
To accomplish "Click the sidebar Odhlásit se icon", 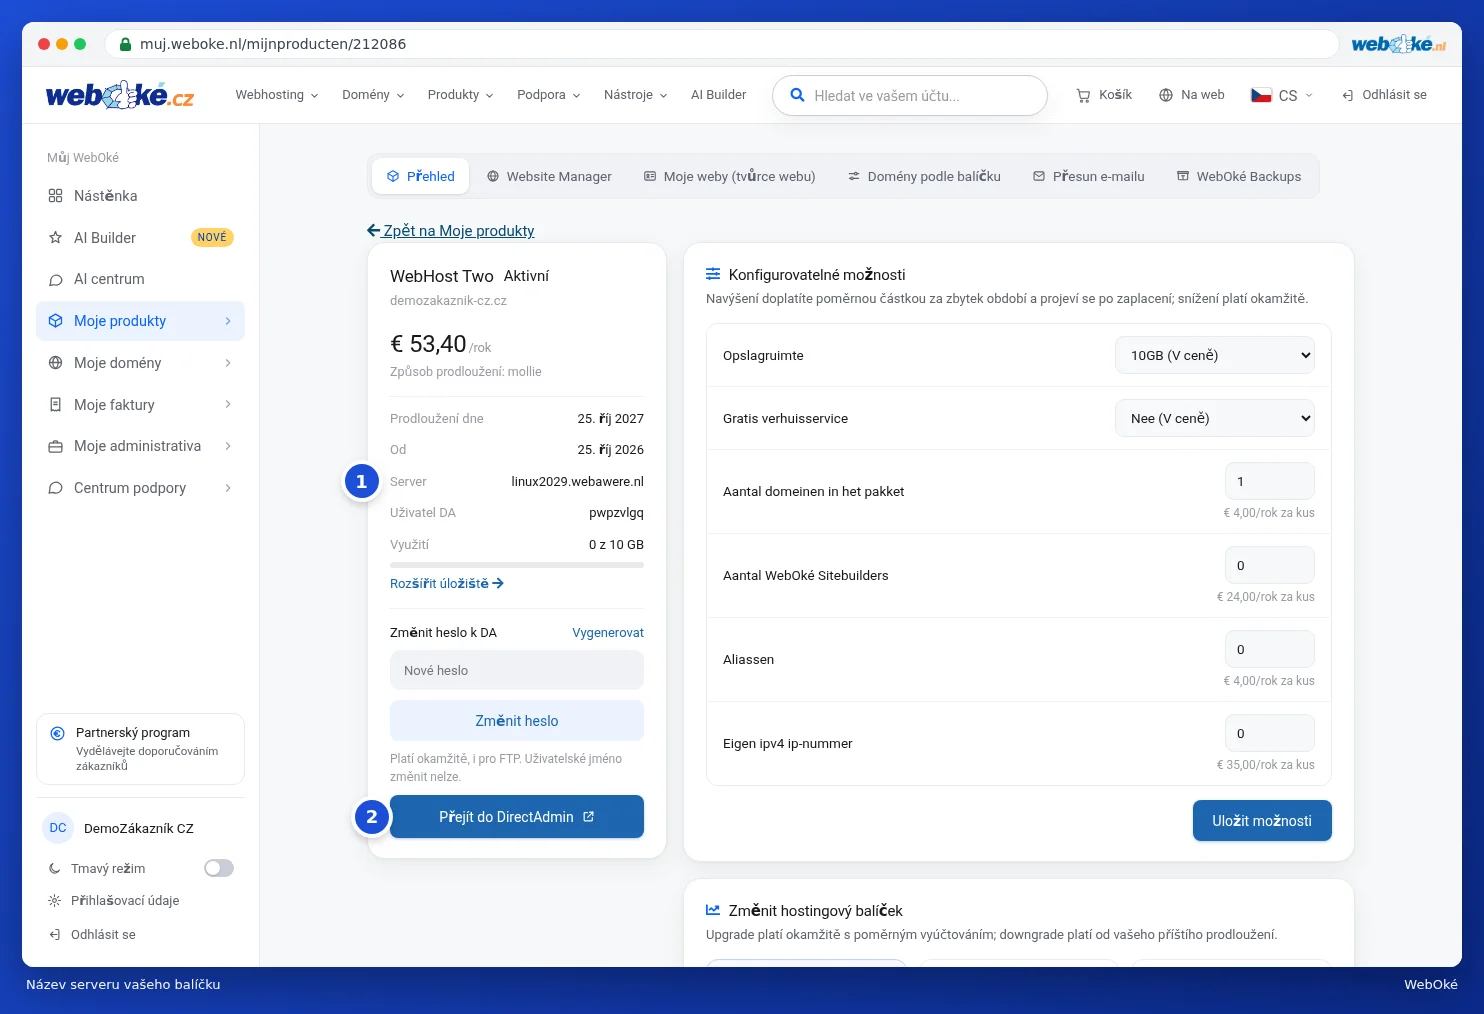I will [x=55, y=935].
